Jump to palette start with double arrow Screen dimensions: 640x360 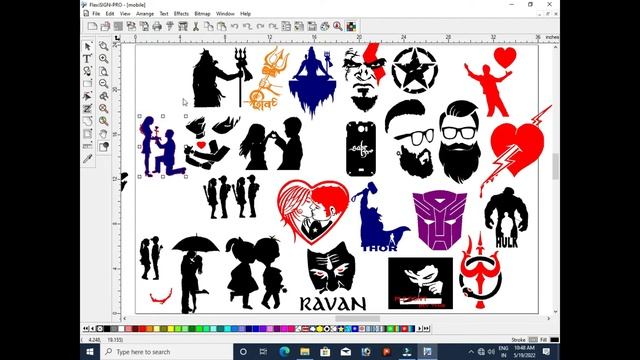click(x=85, y=329)
